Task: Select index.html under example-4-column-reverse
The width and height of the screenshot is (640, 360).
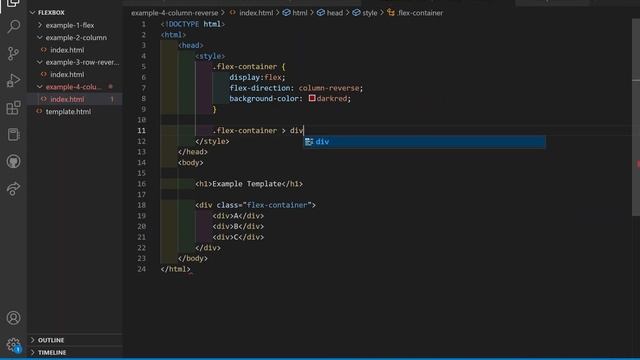Action: [67, 99]
